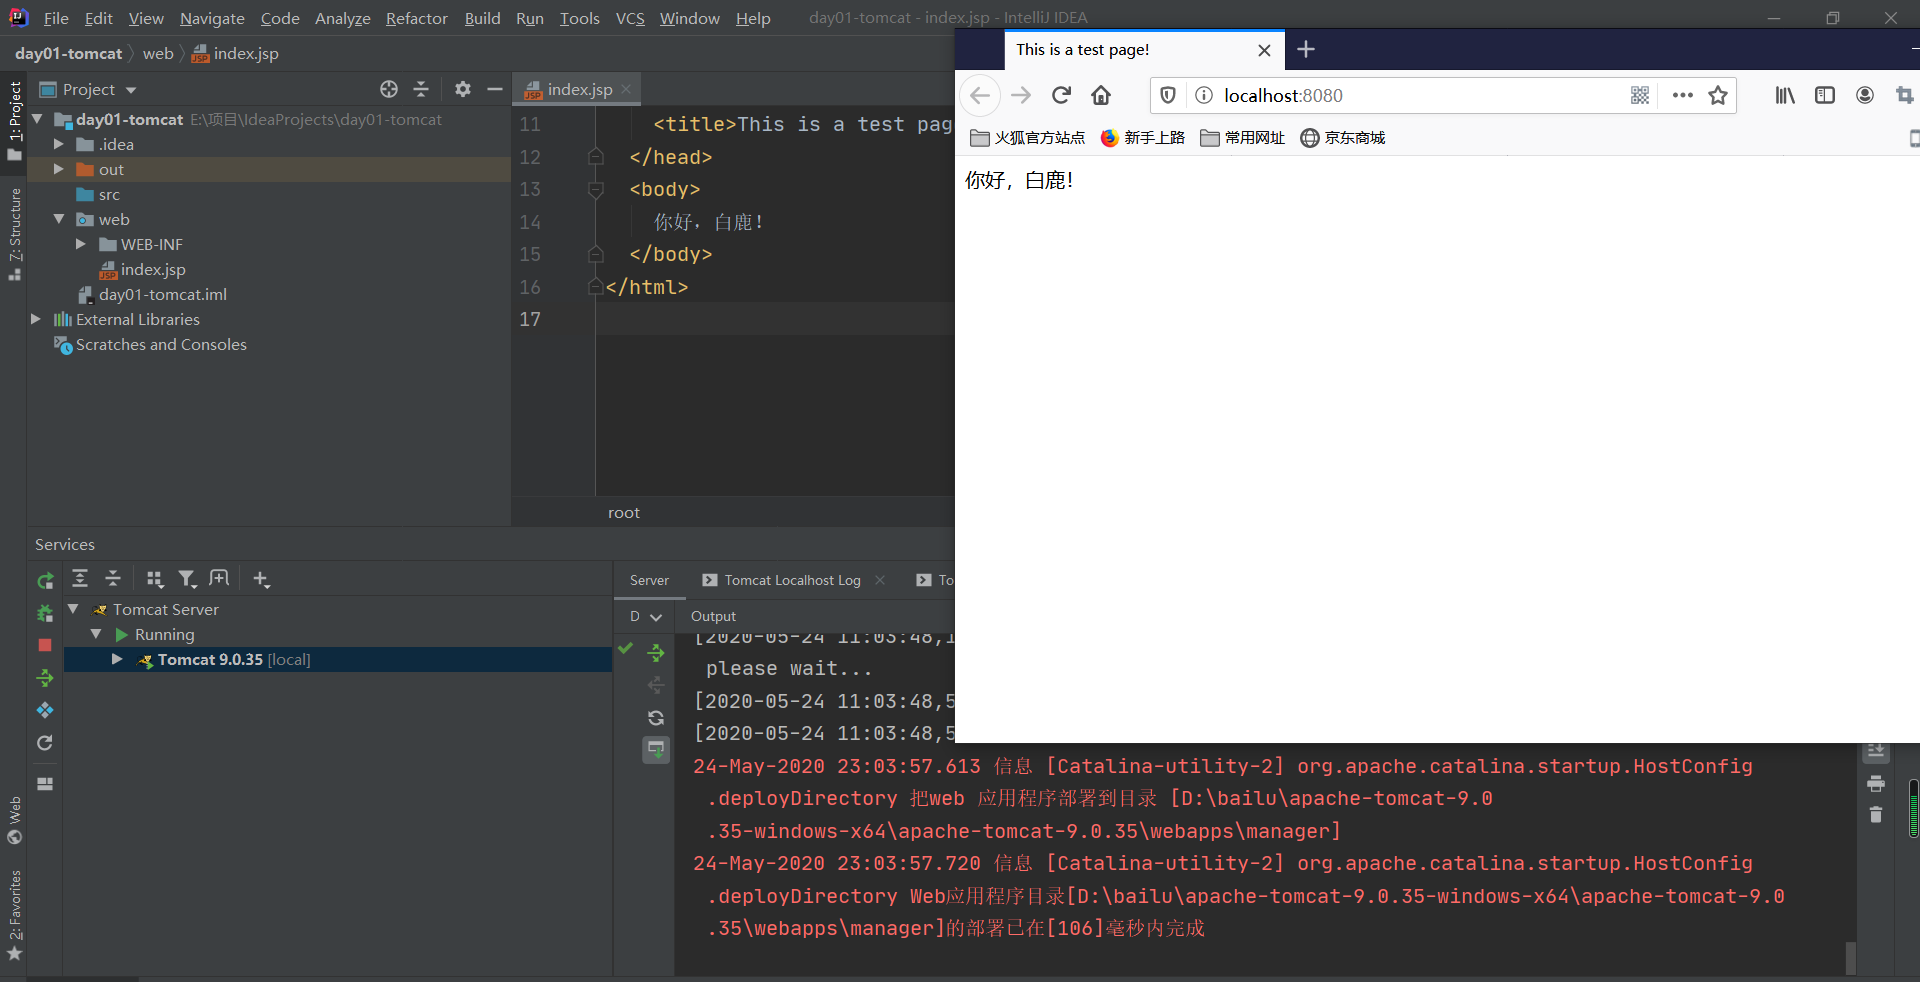Toggle the 2: Favorites tool window
Screen dimensions: 1920x982
[x=14, y=916]
